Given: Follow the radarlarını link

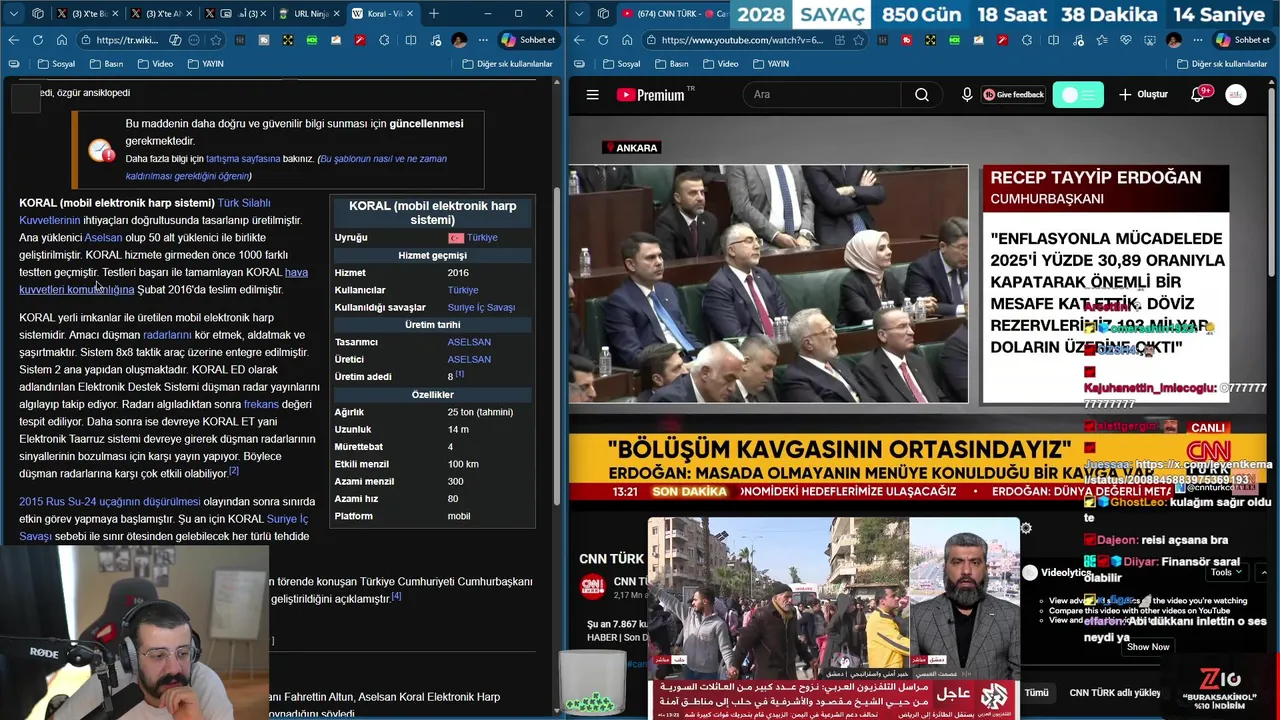Looking at the screenshot, I should 167,335.
